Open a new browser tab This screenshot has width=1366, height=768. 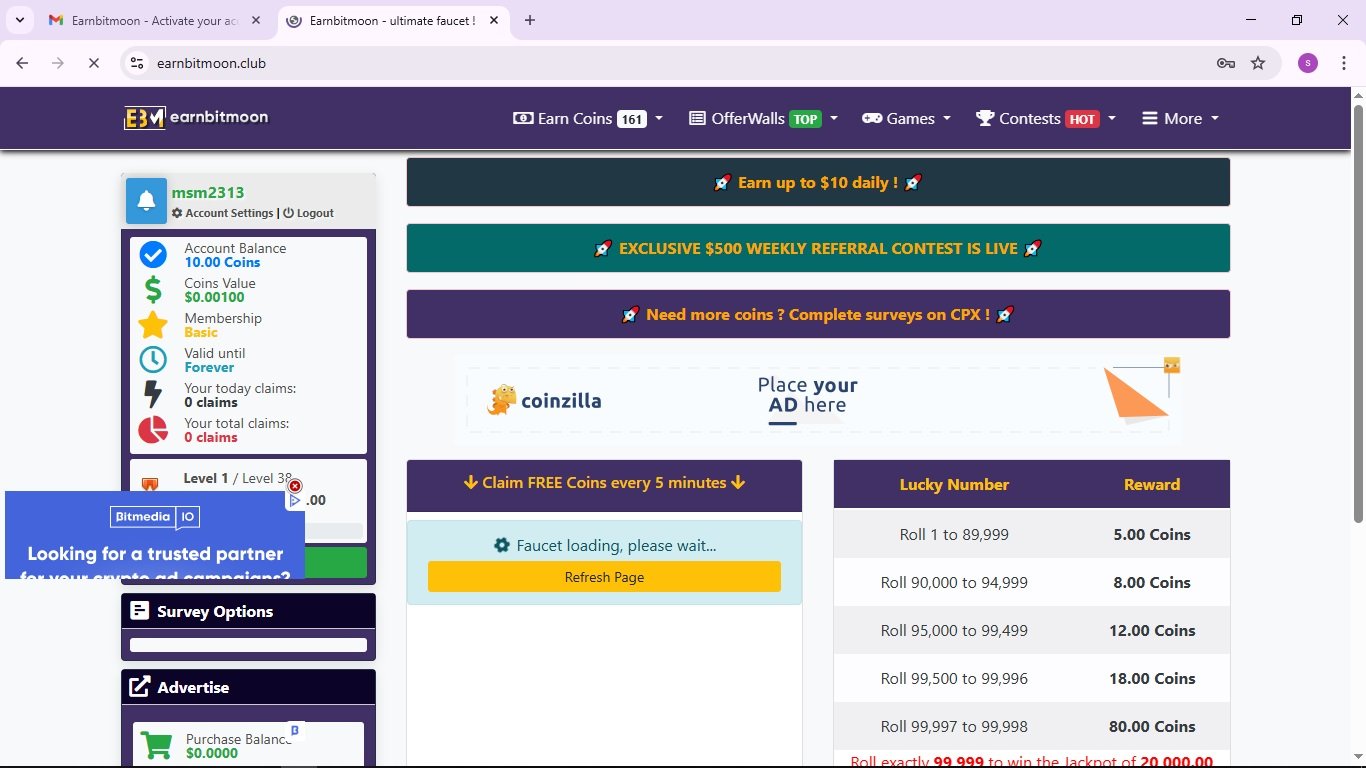(530, 20)
